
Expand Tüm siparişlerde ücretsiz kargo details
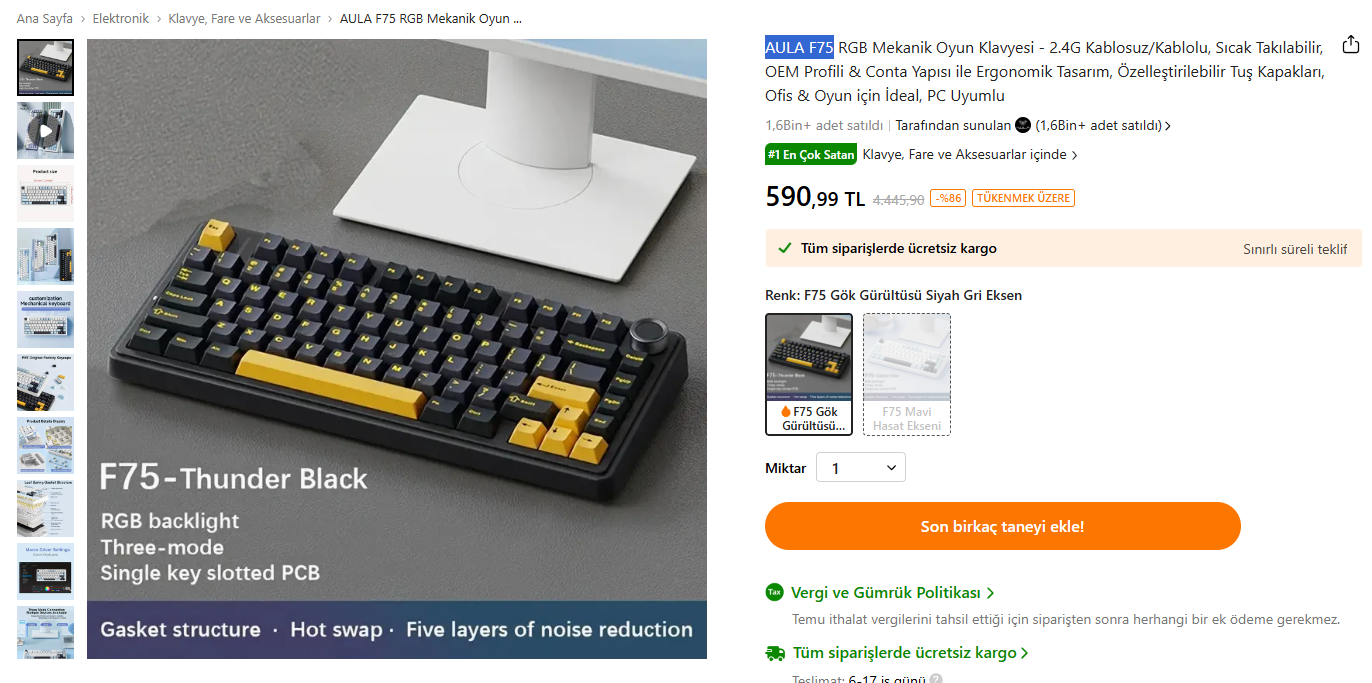tap(911, 653)
